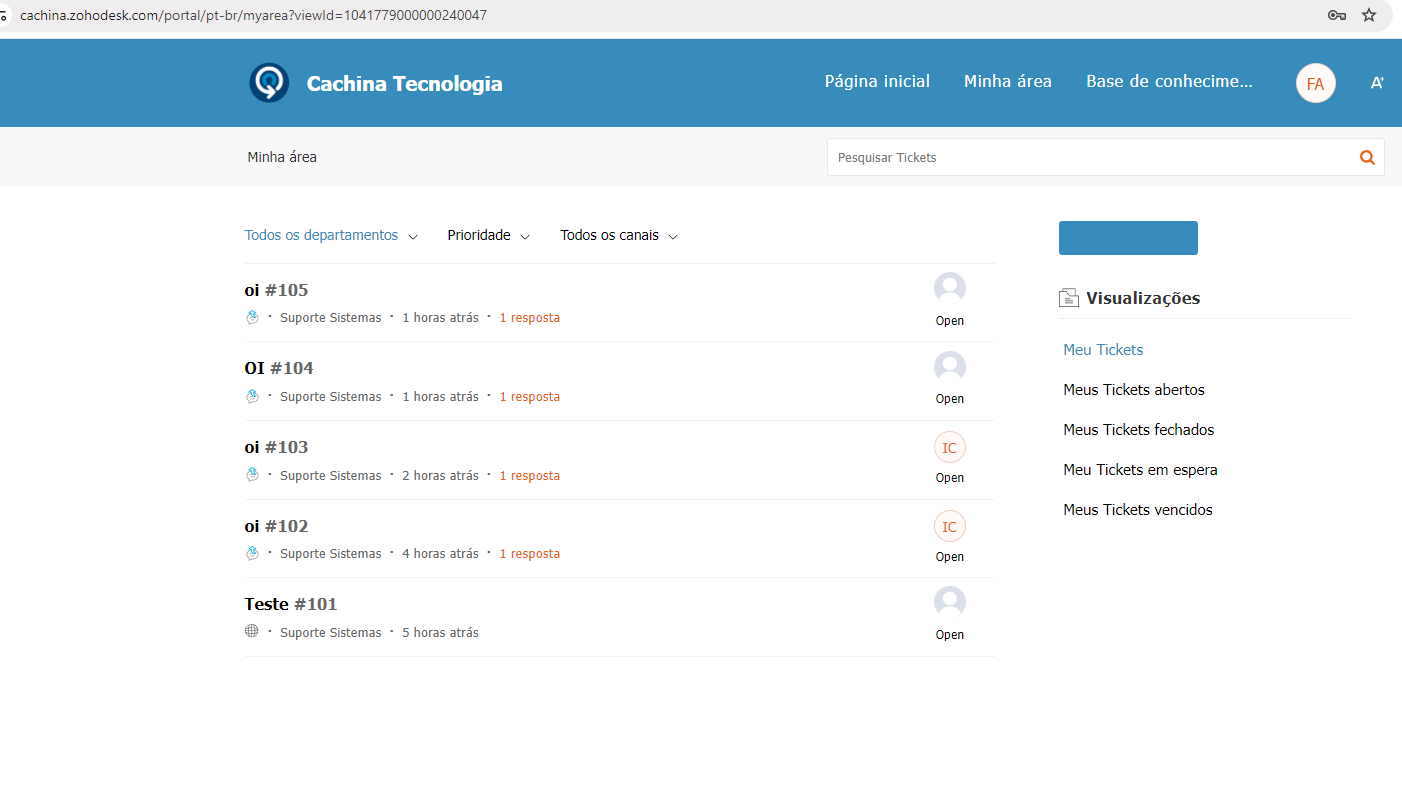Open the FA user avatar menu

click(1315, 84)
